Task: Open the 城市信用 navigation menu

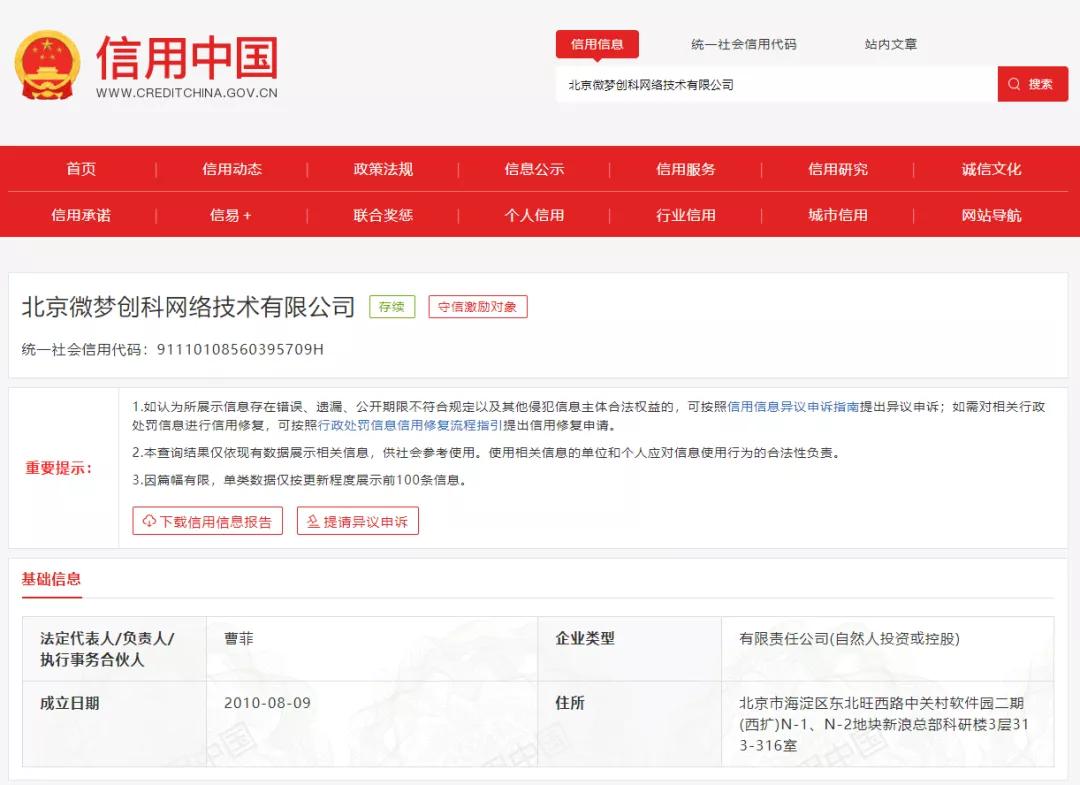Action: [x=837, y=215]
